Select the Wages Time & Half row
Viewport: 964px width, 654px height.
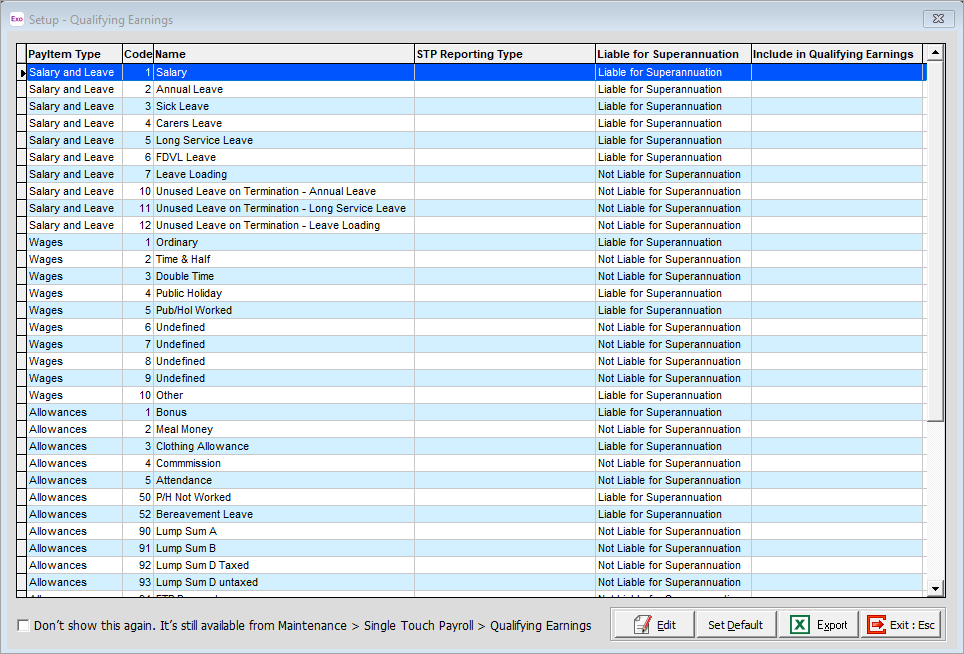(x=475, y=259)
